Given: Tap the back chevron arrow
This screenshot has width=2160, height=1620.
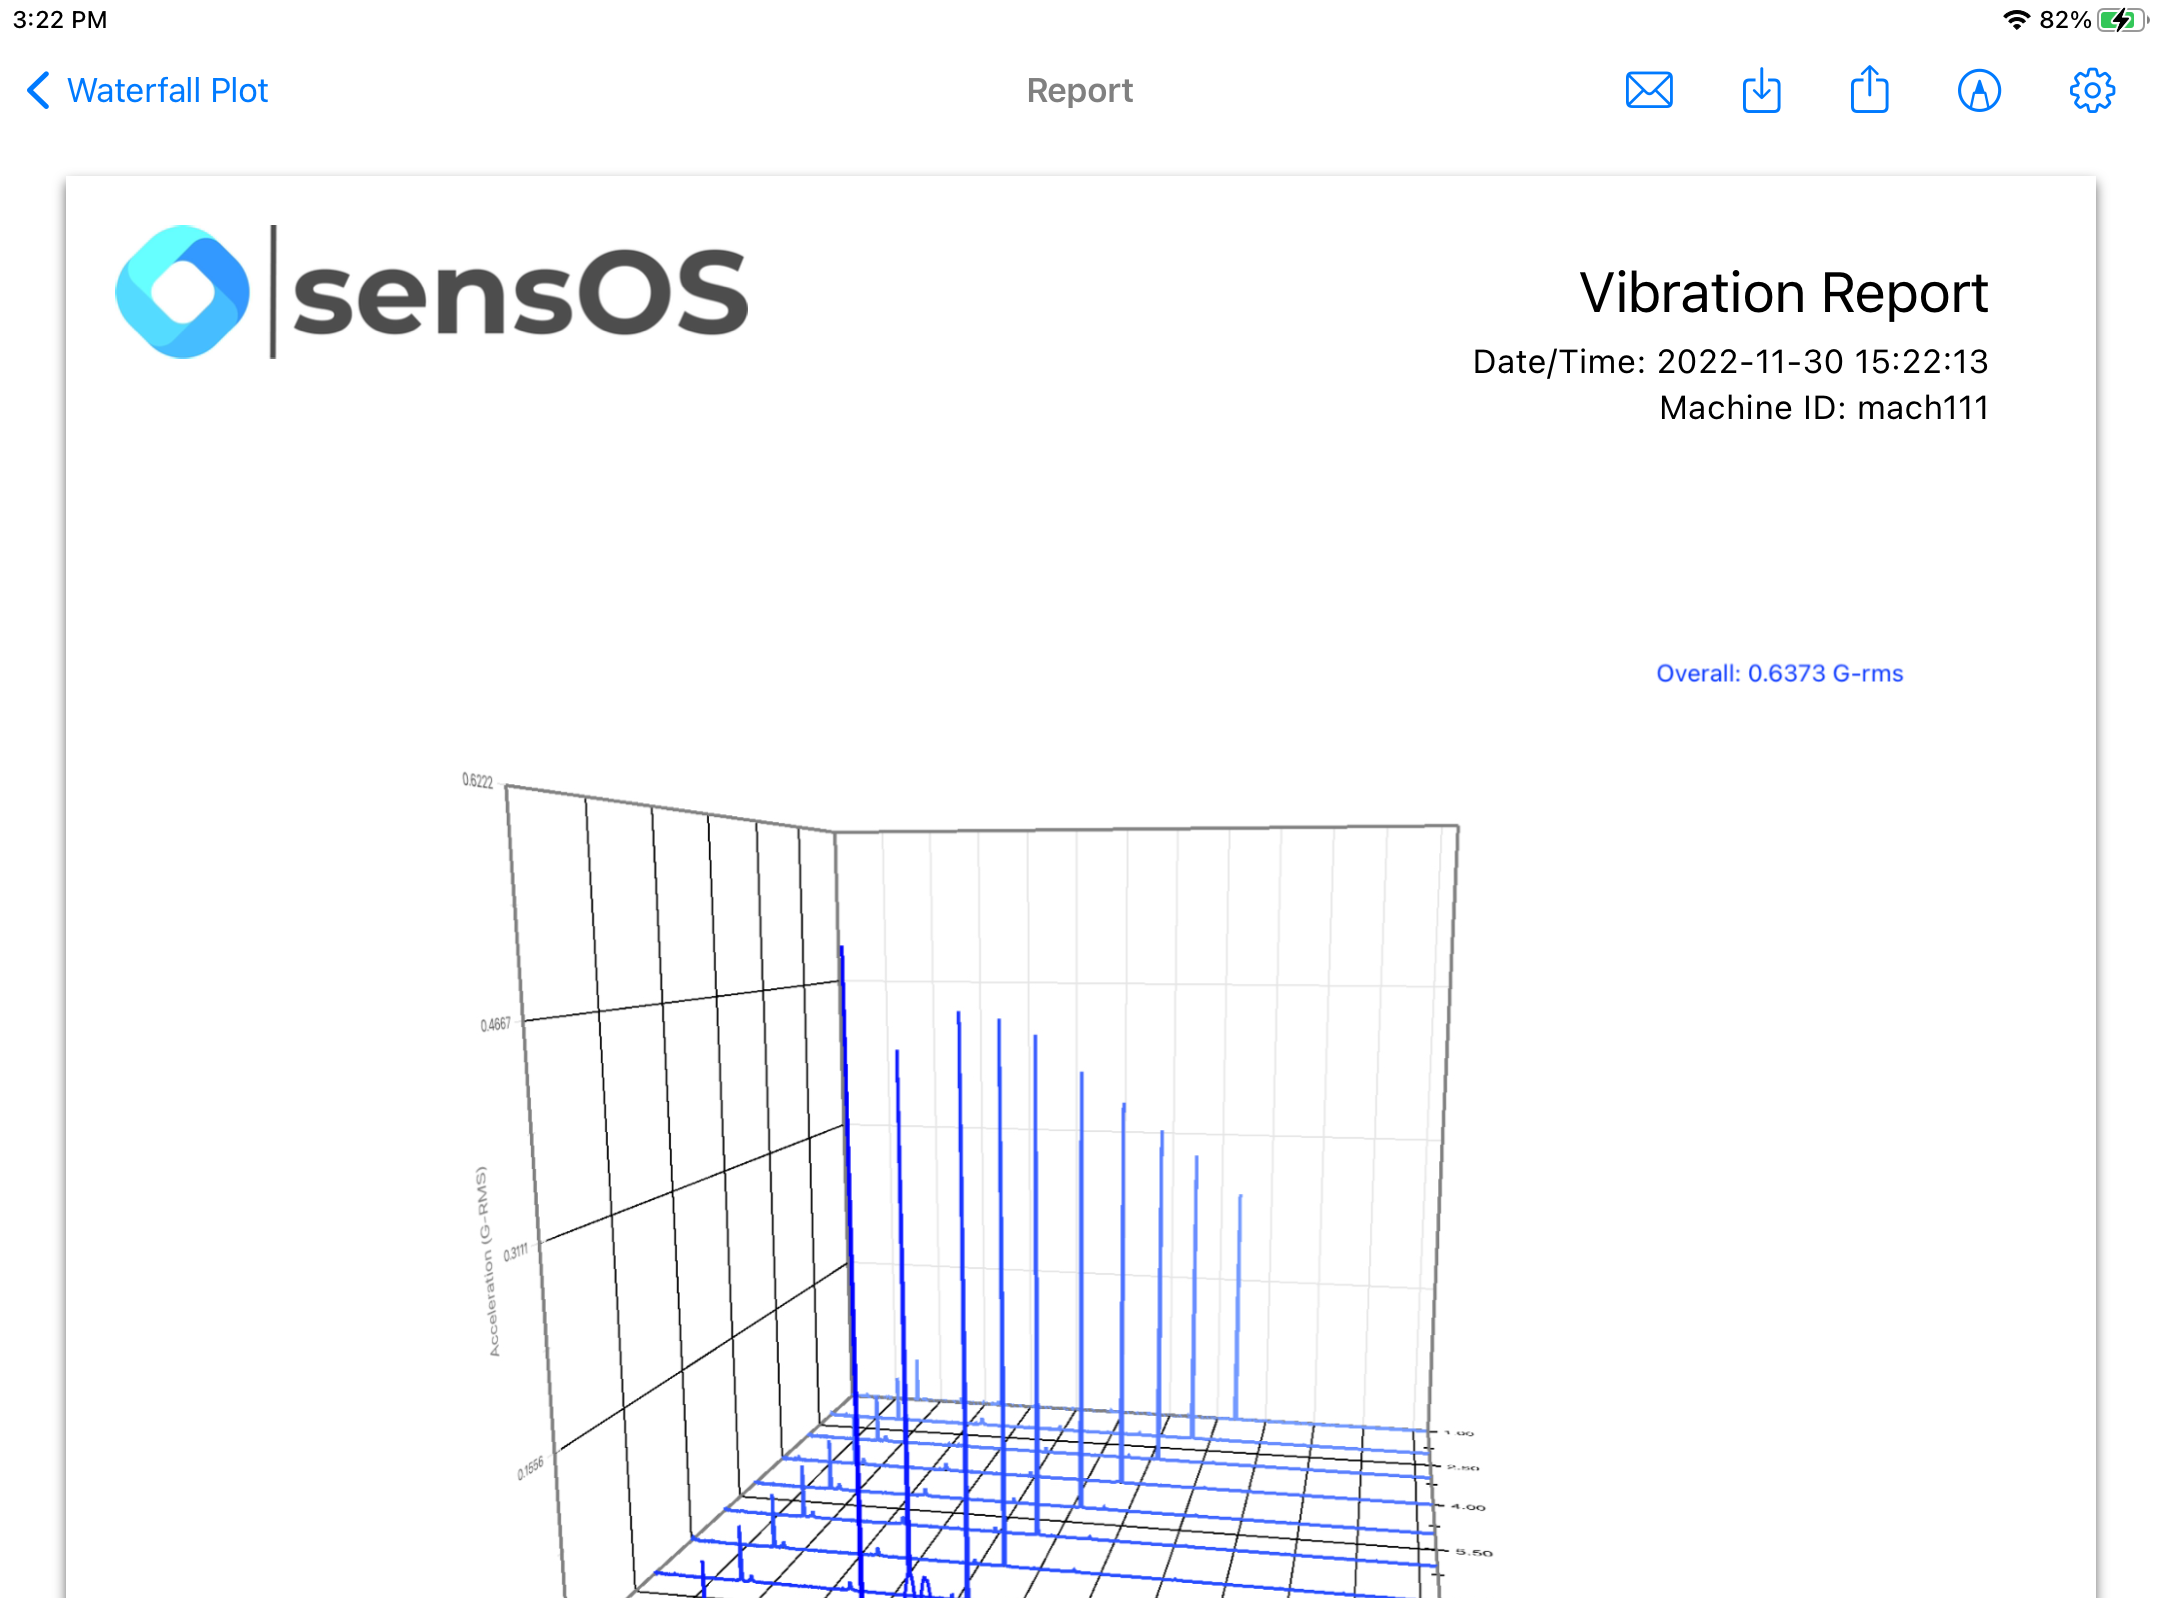Looking at the screenshot, I should pyautogui.click(x=38, y=91).
